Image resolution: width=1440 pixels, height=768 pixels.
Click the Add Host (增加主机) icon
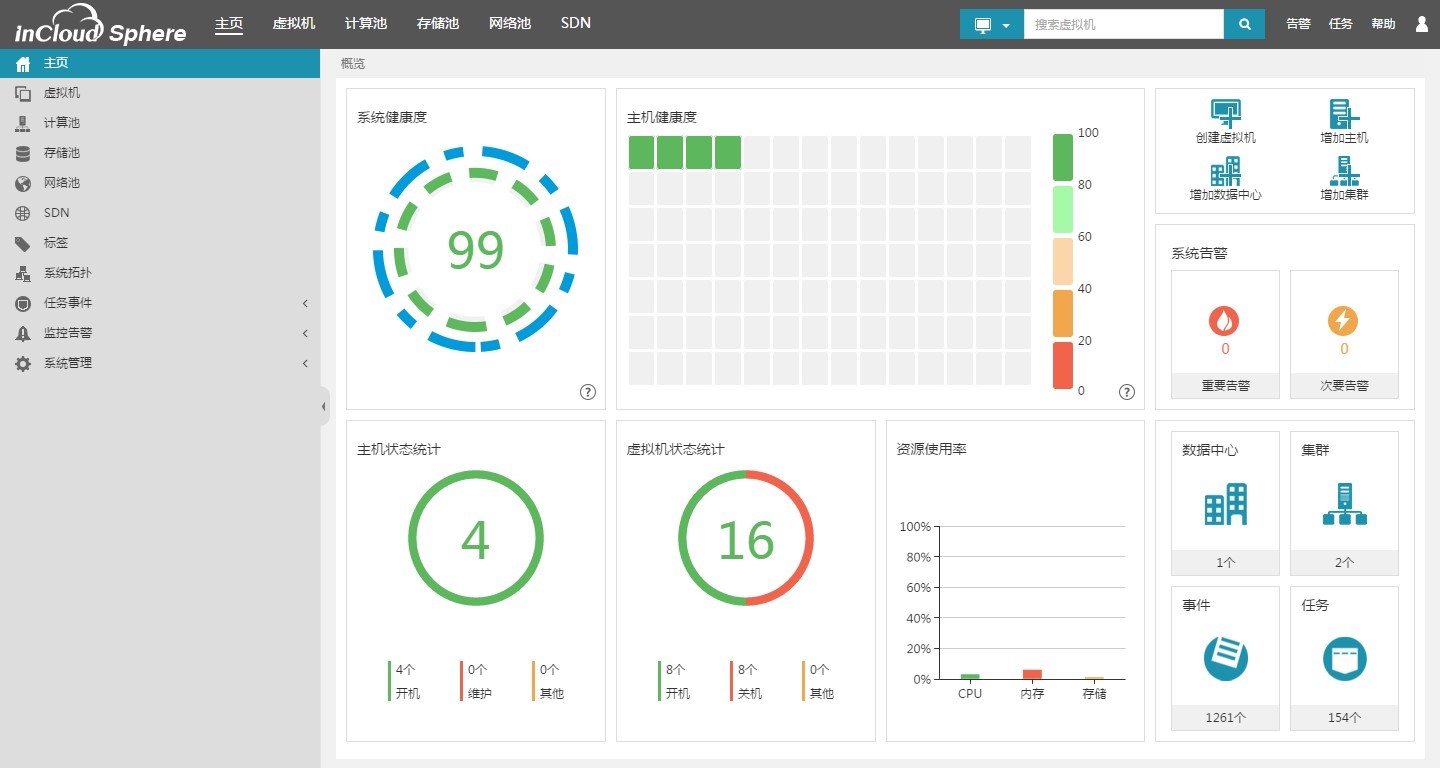tap(1344, 114)
